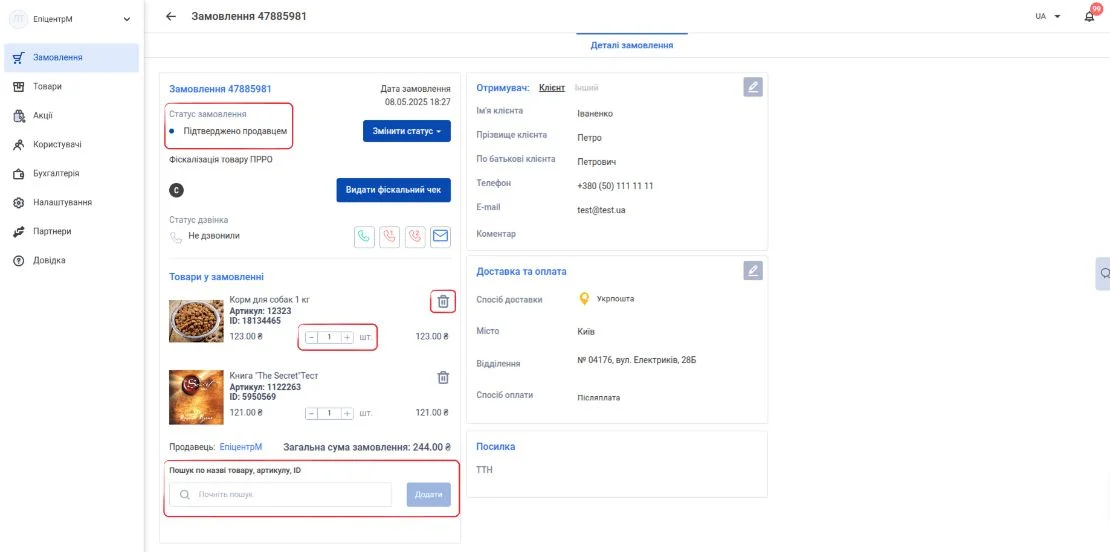Click the envelope email icon in call status
Viewport: 1110px width, 552px height.
point(440,236)
